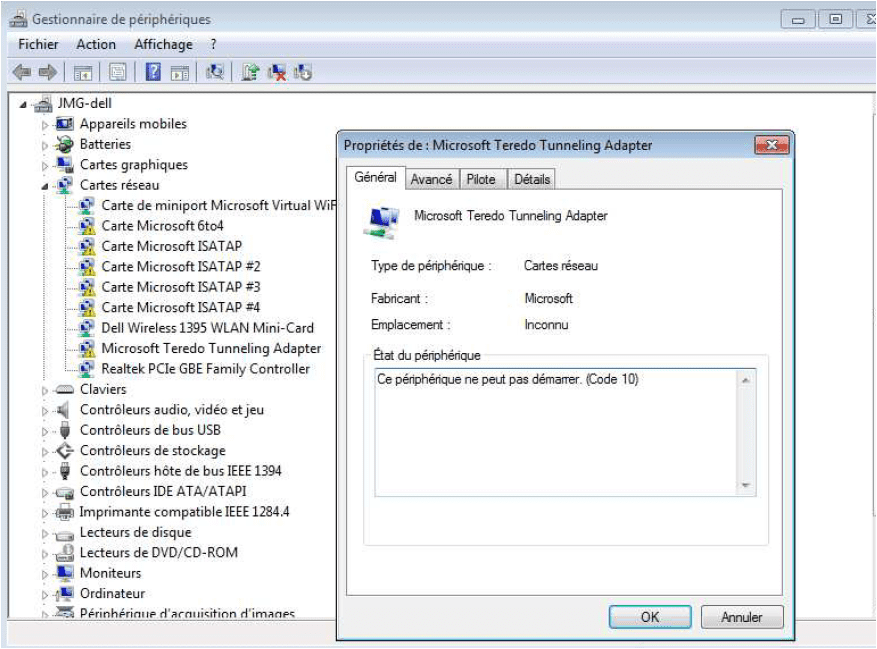
Task: Click the Back arrow in the toolbar
Action: [x=22, y=72]
